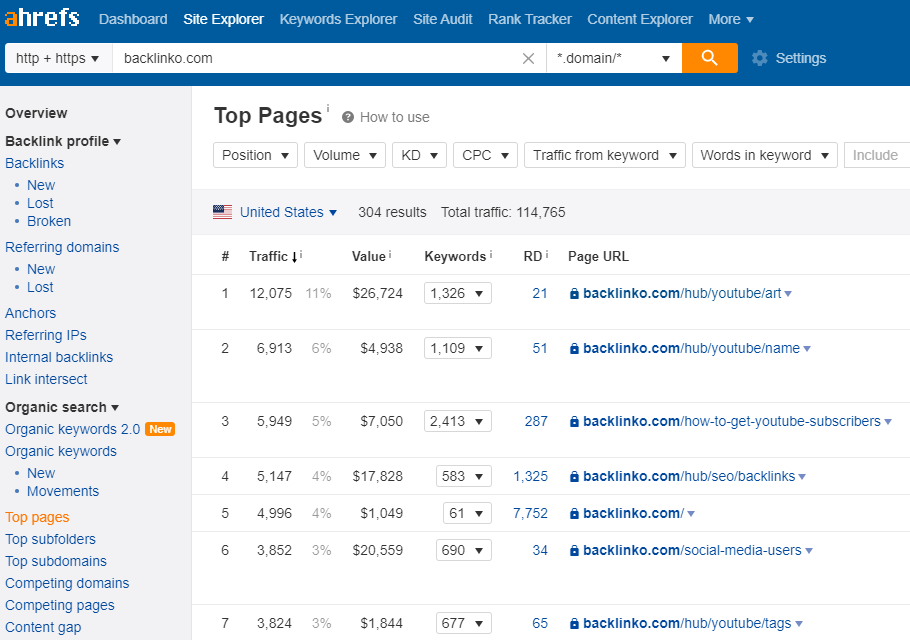This screenshot has width=910, height=640.
Task: Click the ahrefs logo
Action: coord(42,18)
